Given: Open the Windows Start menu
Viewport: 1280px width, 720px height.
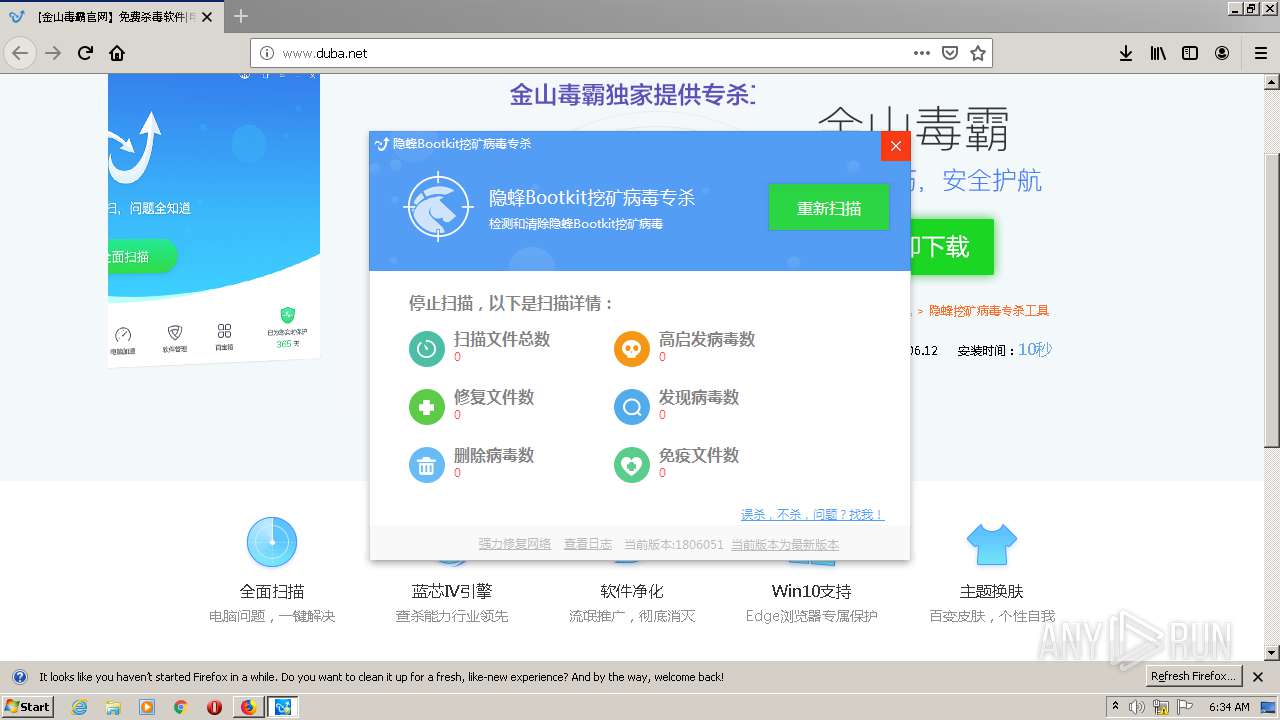Looking at the screenshot, I should [27, 706].
